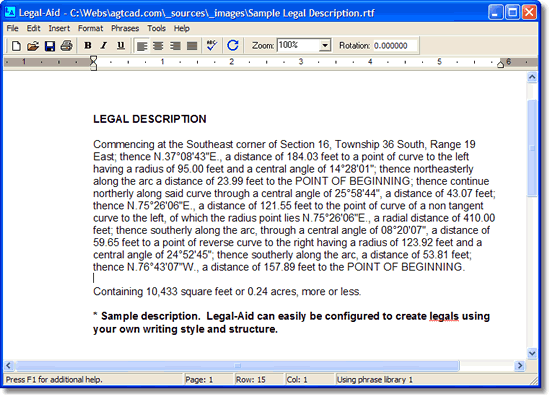The width and height of the screenshot is (550, 397).
Task: Open a file with the folder icon
Action: (x=33, y=46)
